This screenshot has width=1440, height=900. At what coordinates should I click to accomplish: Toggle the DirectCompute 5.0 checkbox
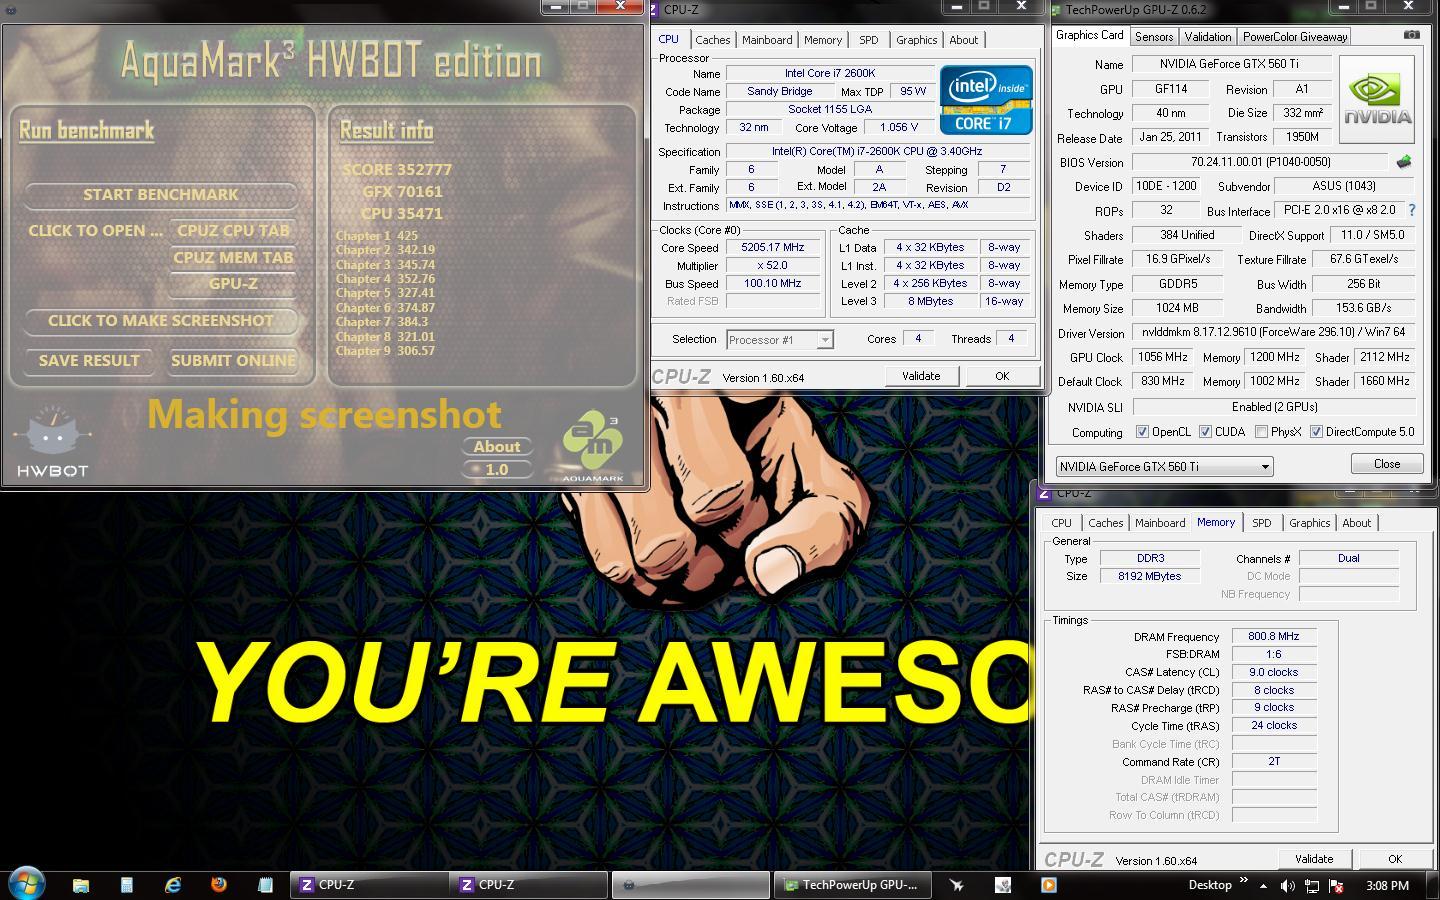coord(1316,432)
